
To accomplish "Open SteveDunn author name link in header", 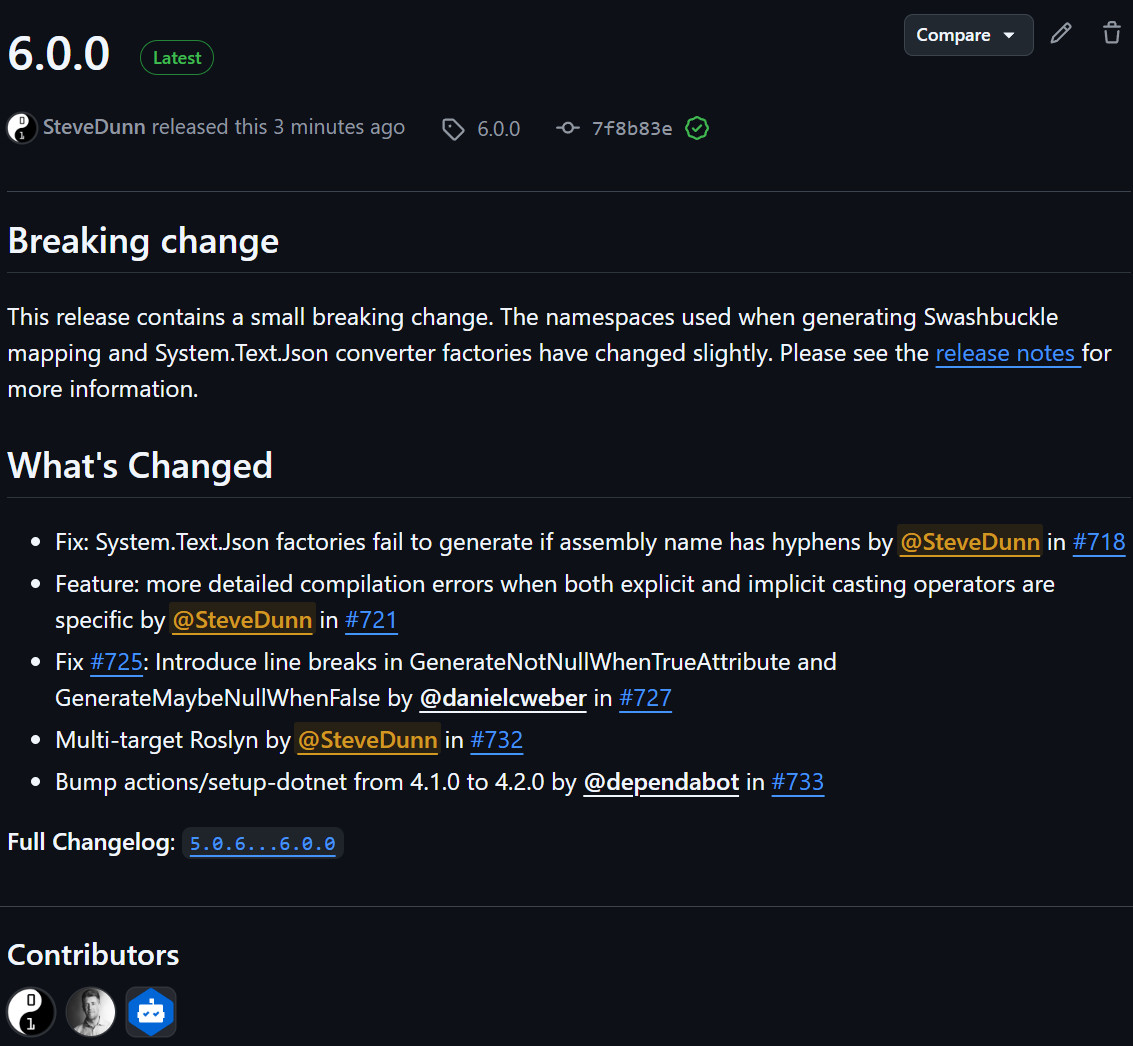I will 94,127.
